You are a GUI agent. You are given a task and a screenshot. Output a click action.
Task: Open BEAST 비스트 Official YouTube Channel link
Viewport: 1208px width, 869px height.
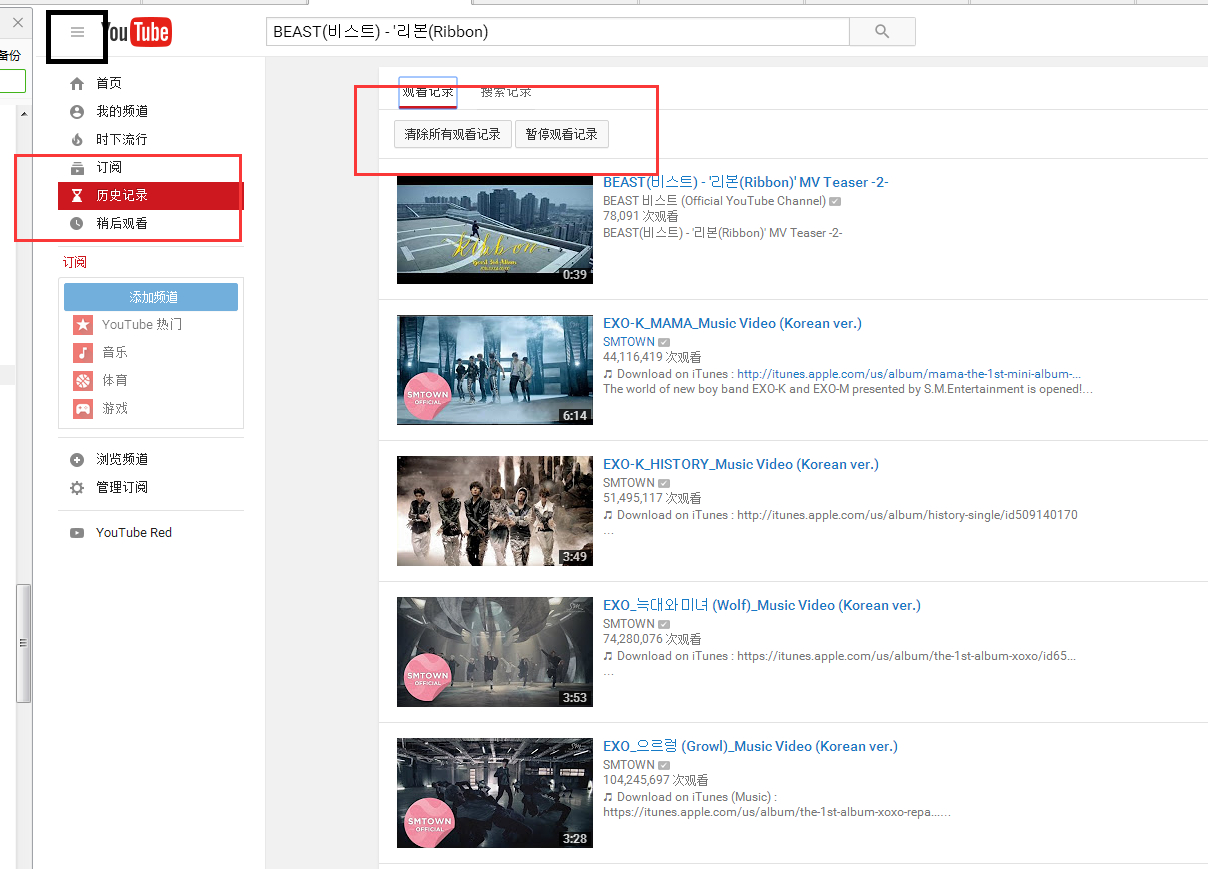715,201
